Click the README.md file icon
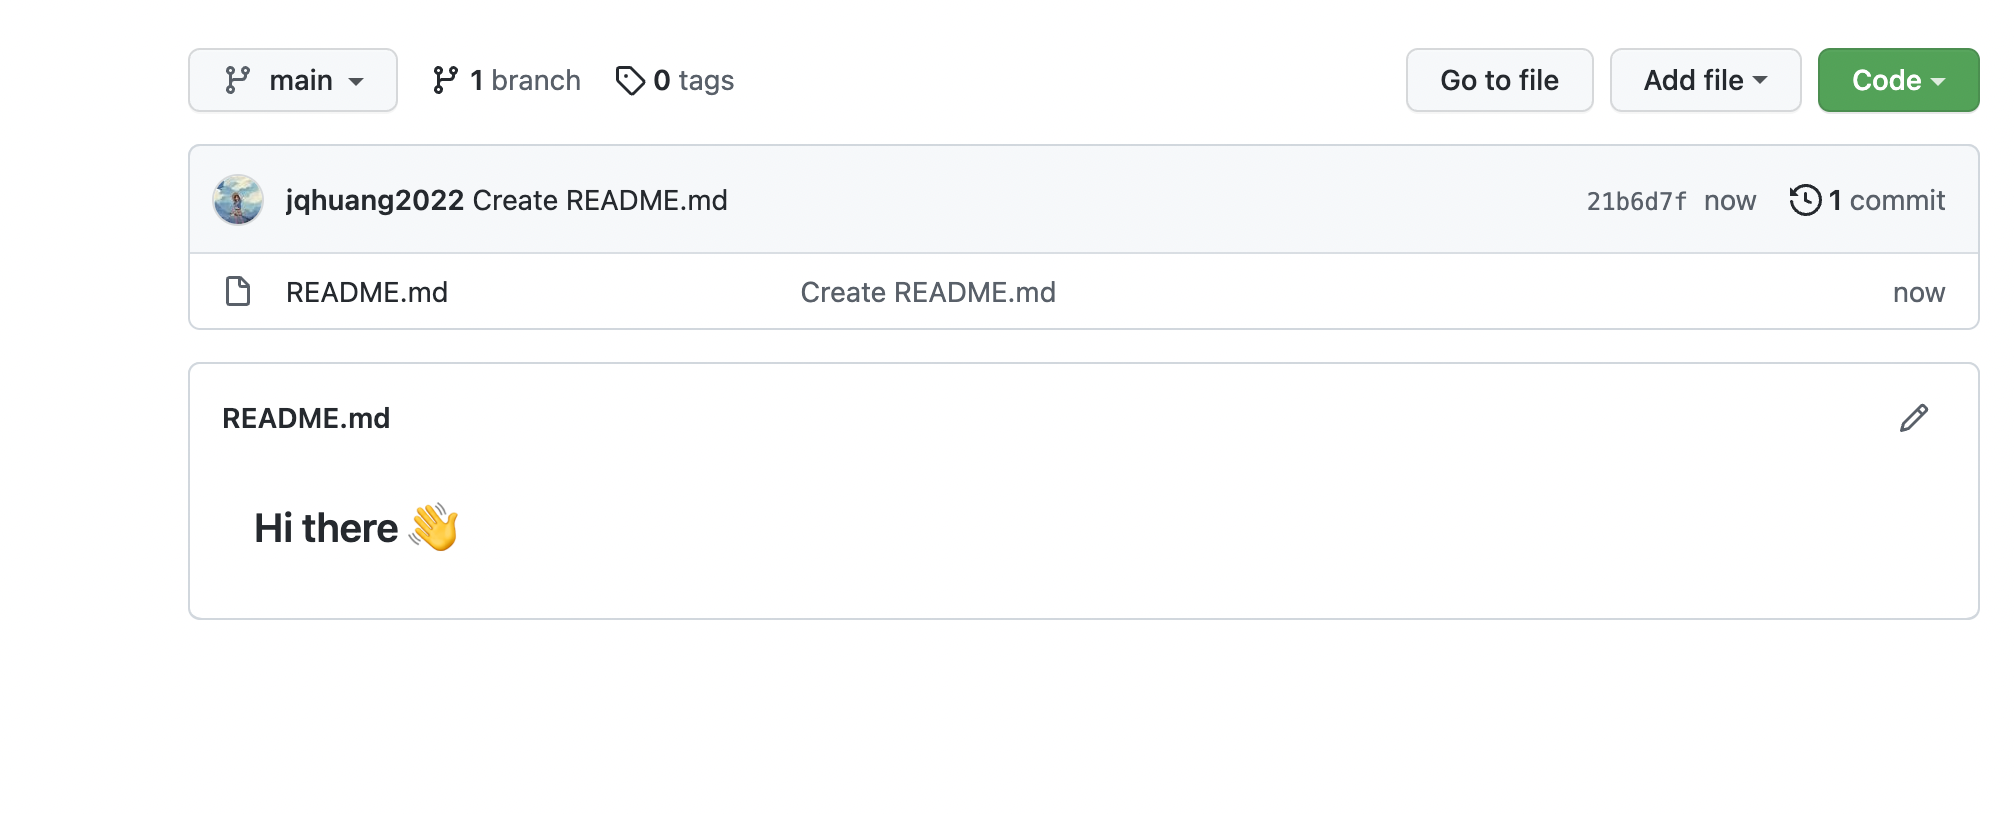Viewport: 2014px width, 814px height. tap(238, 292)
